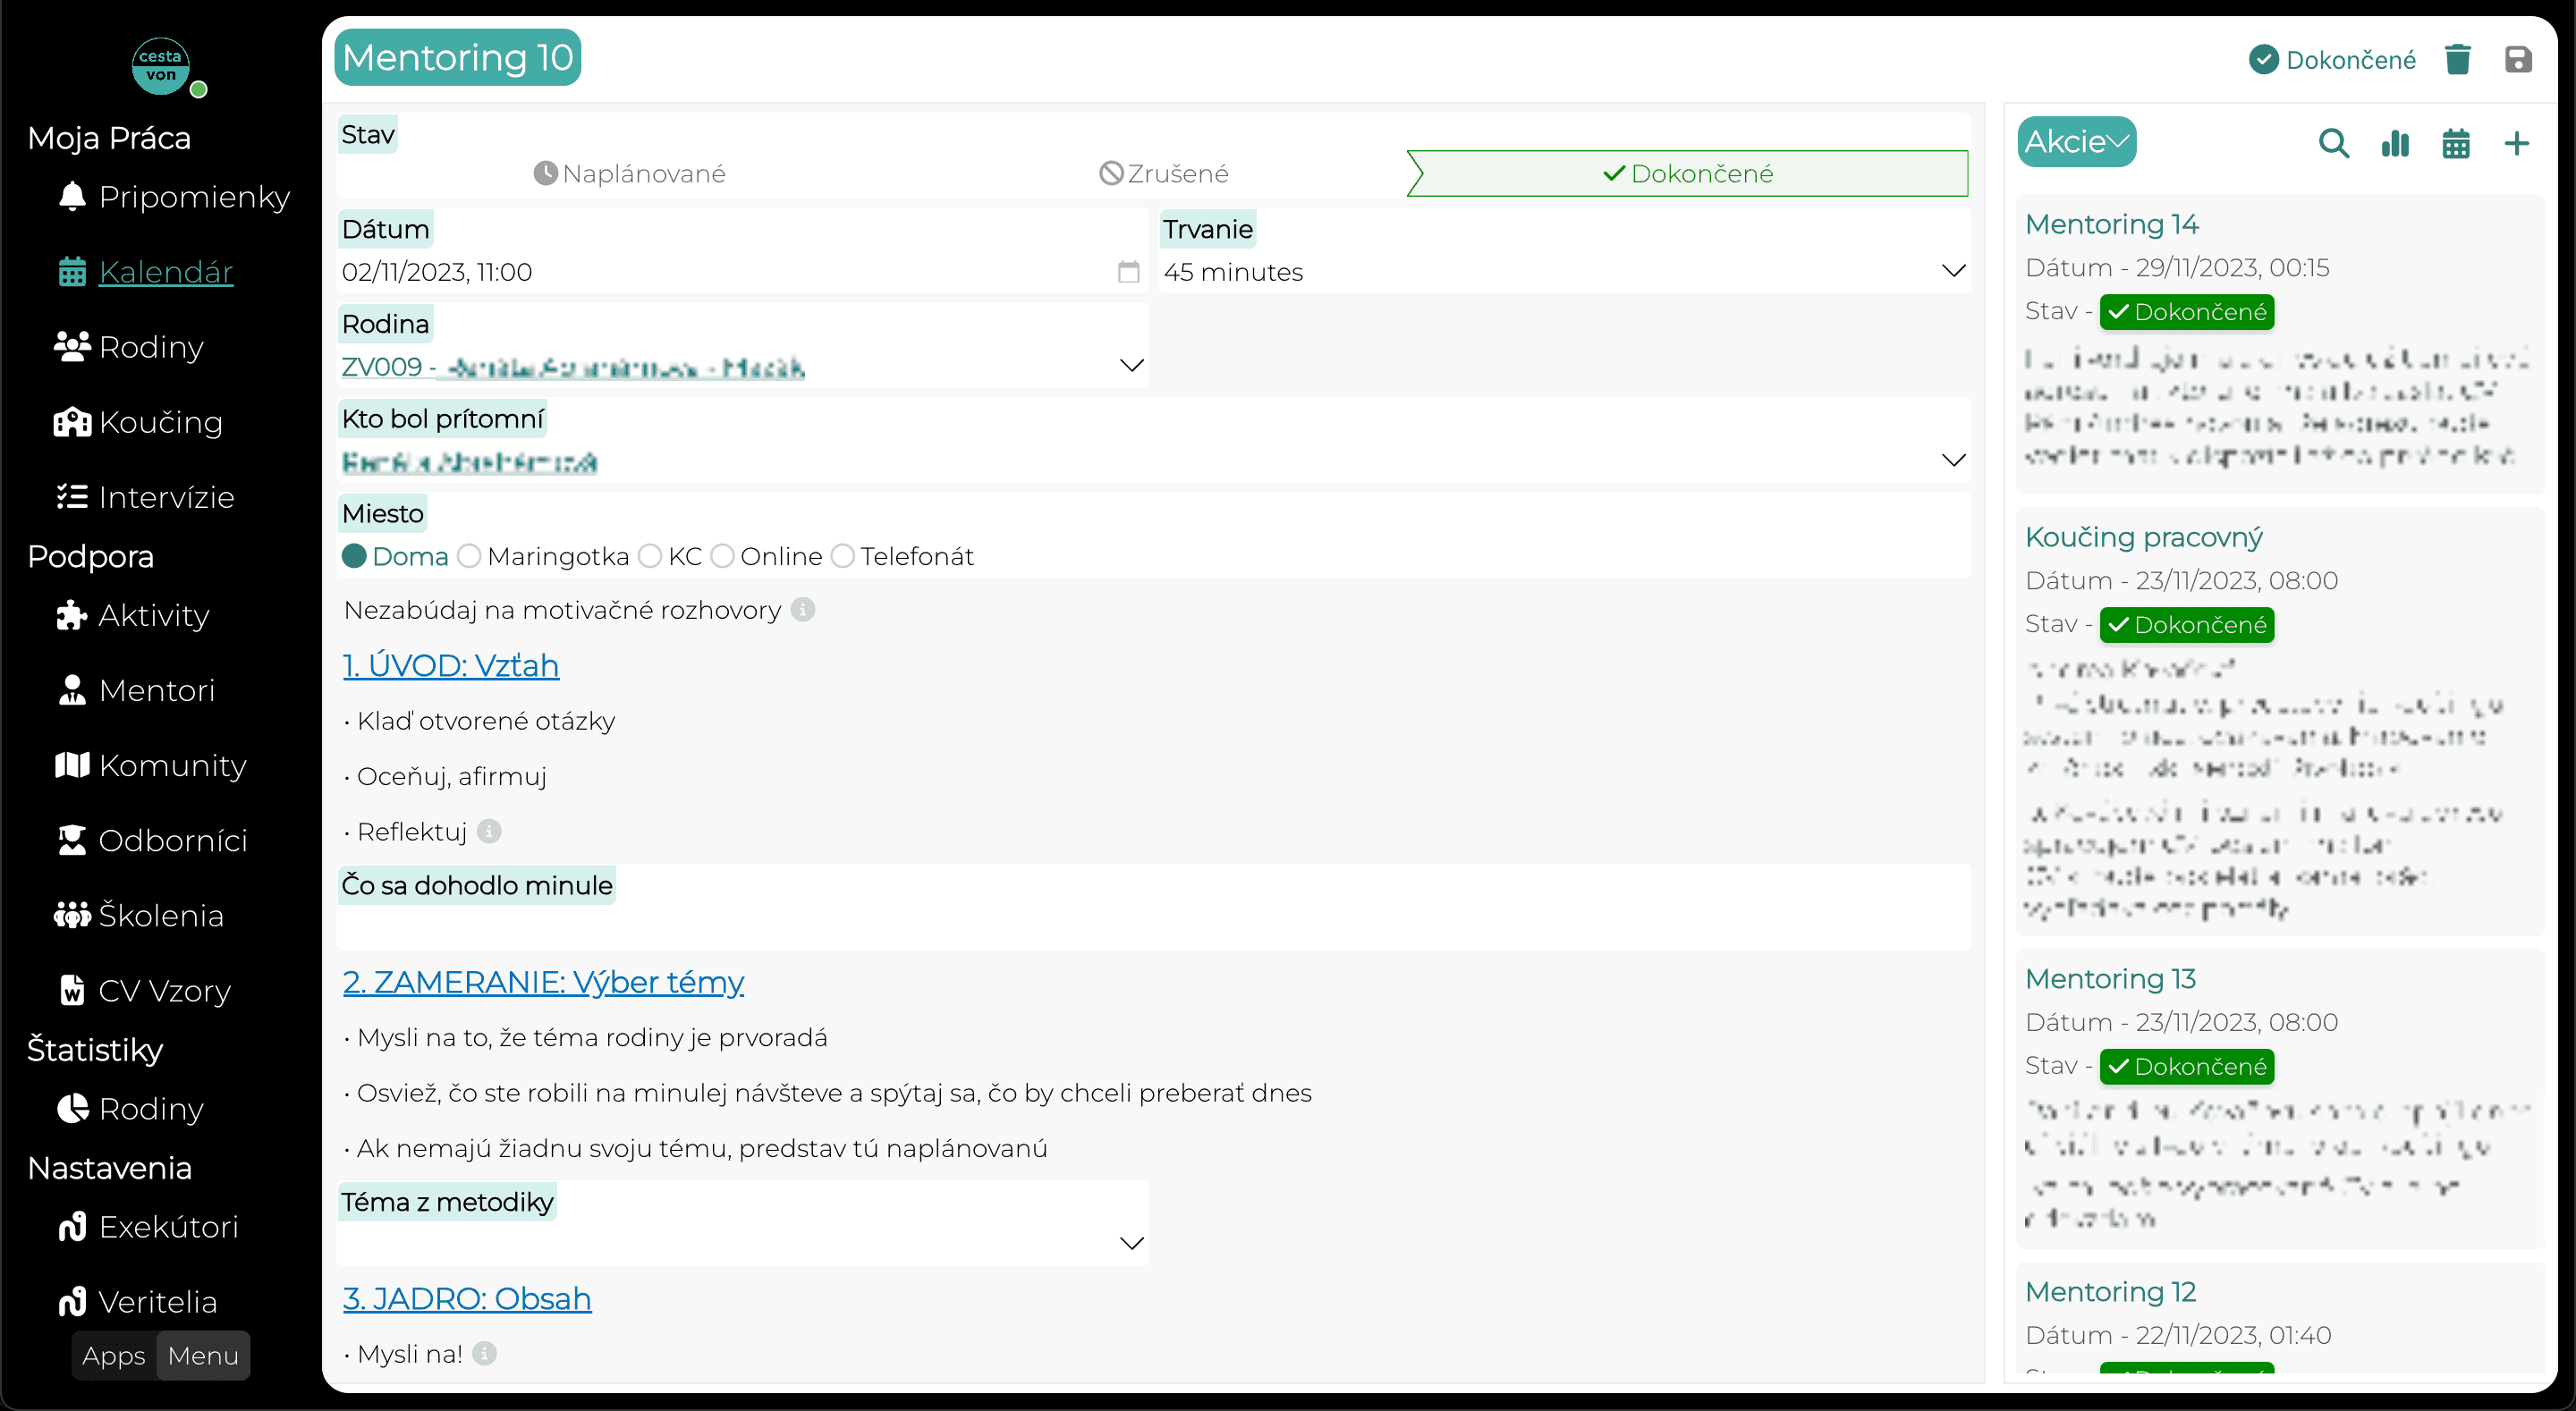Open calendar picker in Dátum field
Viewport: 2576px width, 1411px height.
click(1128, 272)
